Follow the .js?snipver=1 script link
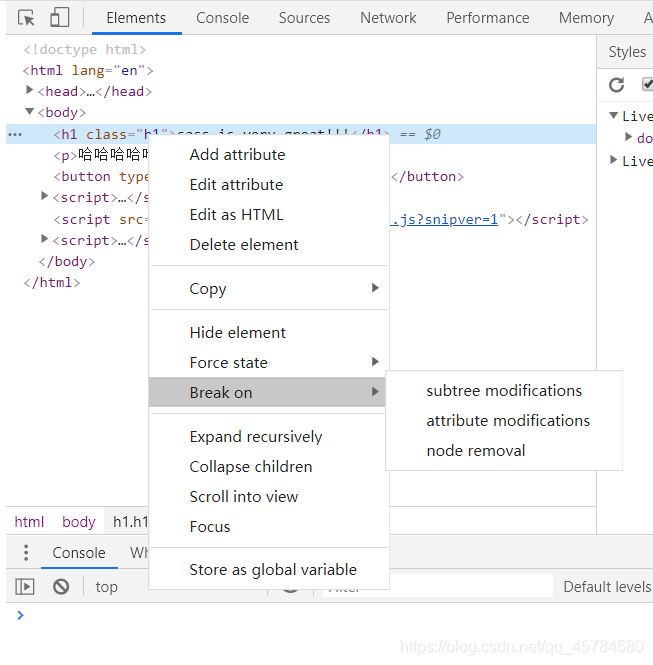The width and height of the screenshot is (653, 665). 444,220
